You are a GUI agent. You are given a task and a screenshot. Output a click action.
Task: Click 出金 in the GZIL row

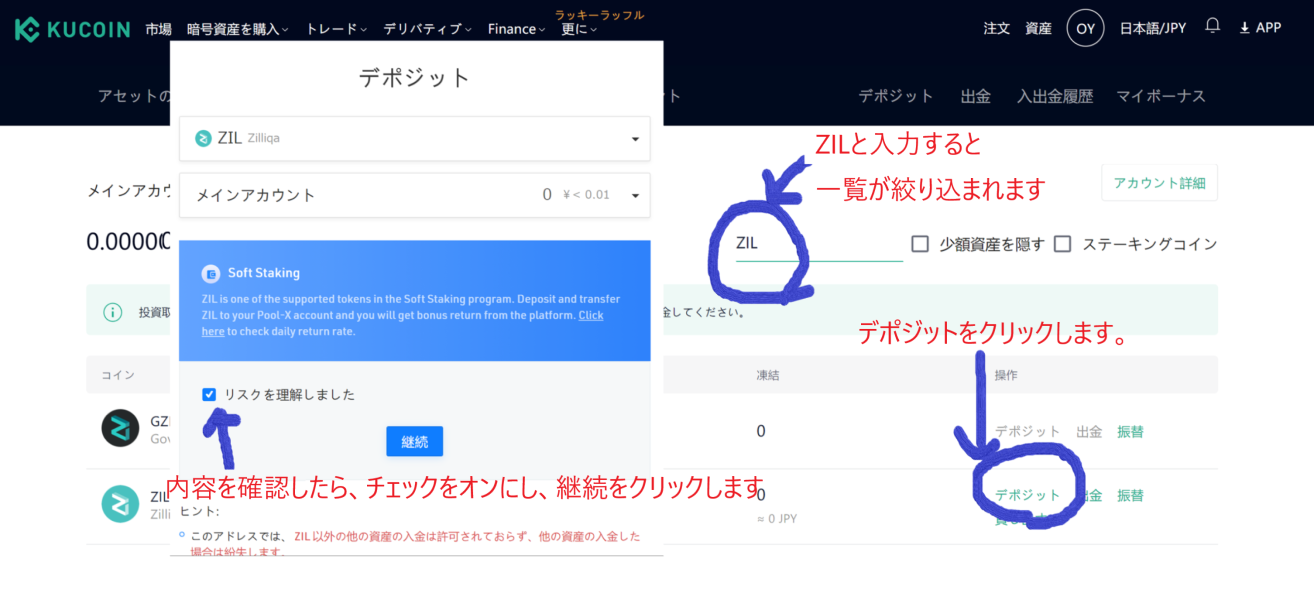1089,432
